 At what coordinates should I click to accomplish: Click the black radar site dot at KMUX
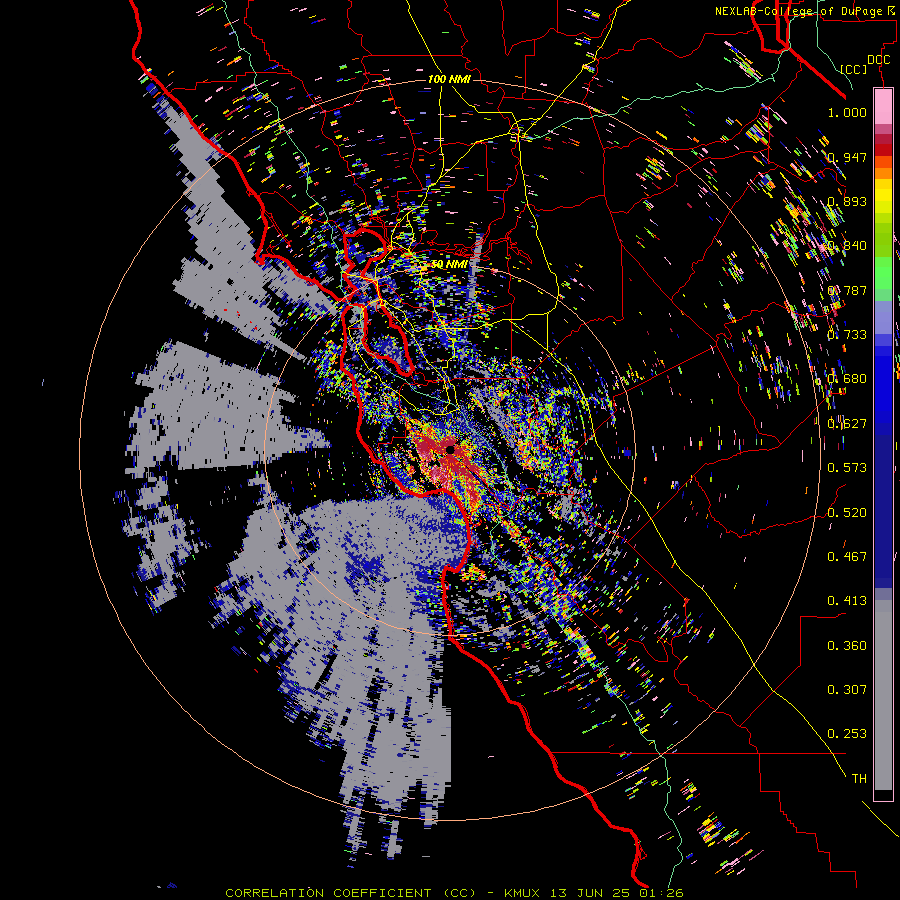pyautogui.click(x=451, y=449)
